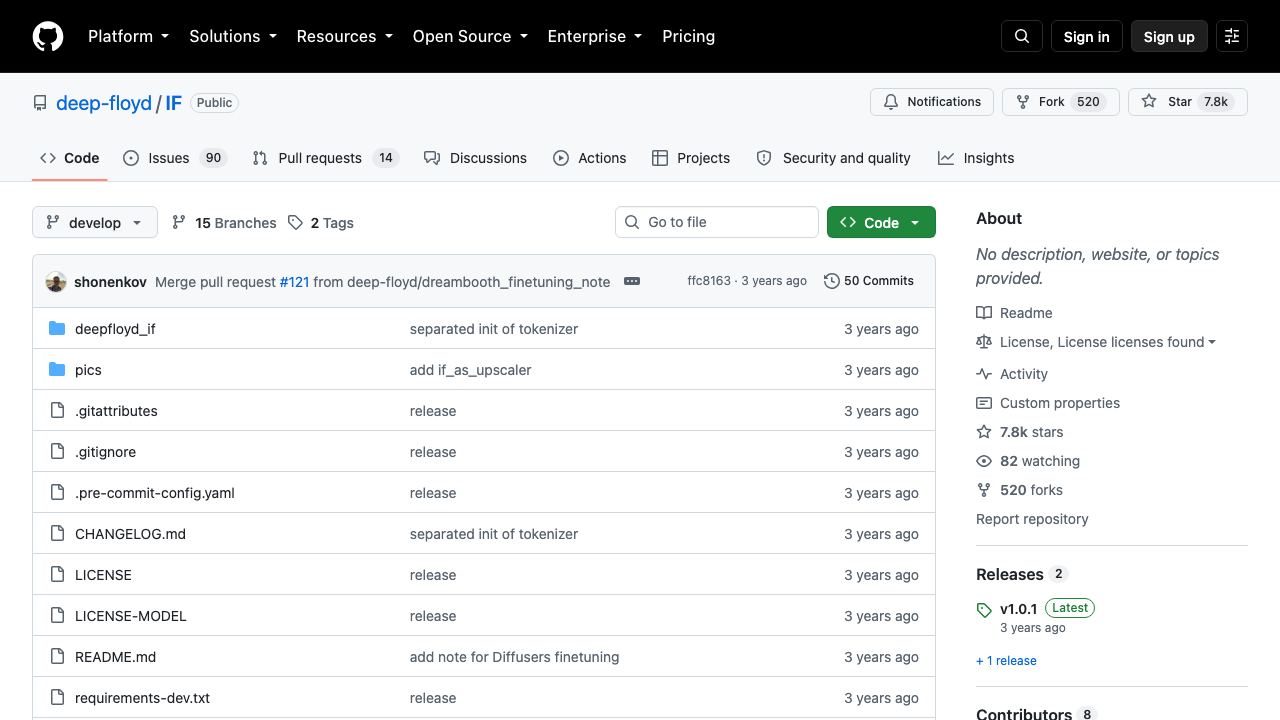Click the branches icon beside 15 Branches
Screen dimensions: 1280x720
coord(179,223)
